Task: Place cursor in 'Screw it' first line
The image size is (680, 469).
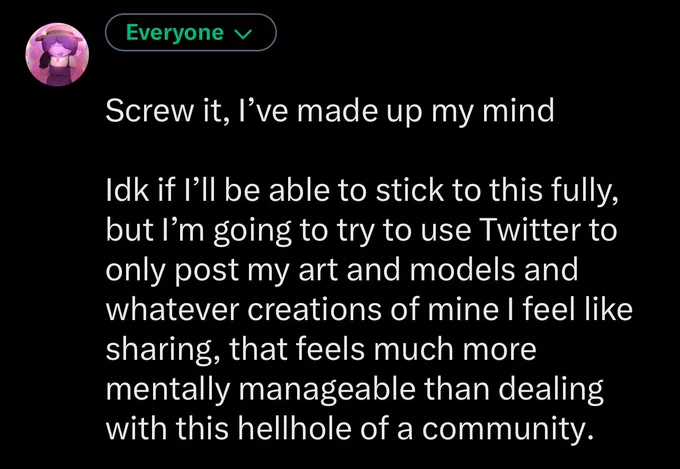Action: (330, 111)
